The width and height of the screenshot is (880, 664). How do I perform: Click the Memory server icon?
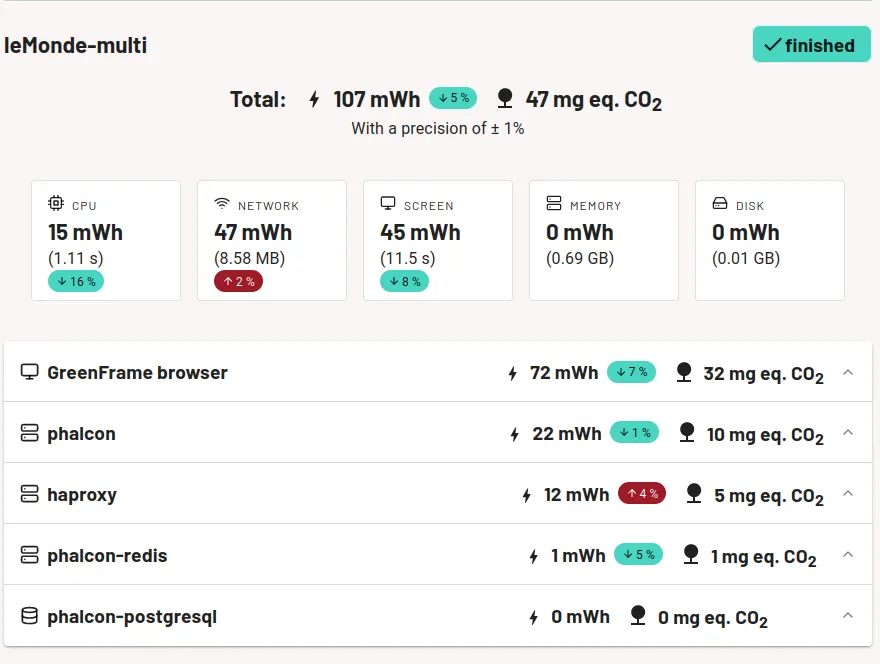tap(554, 204)
